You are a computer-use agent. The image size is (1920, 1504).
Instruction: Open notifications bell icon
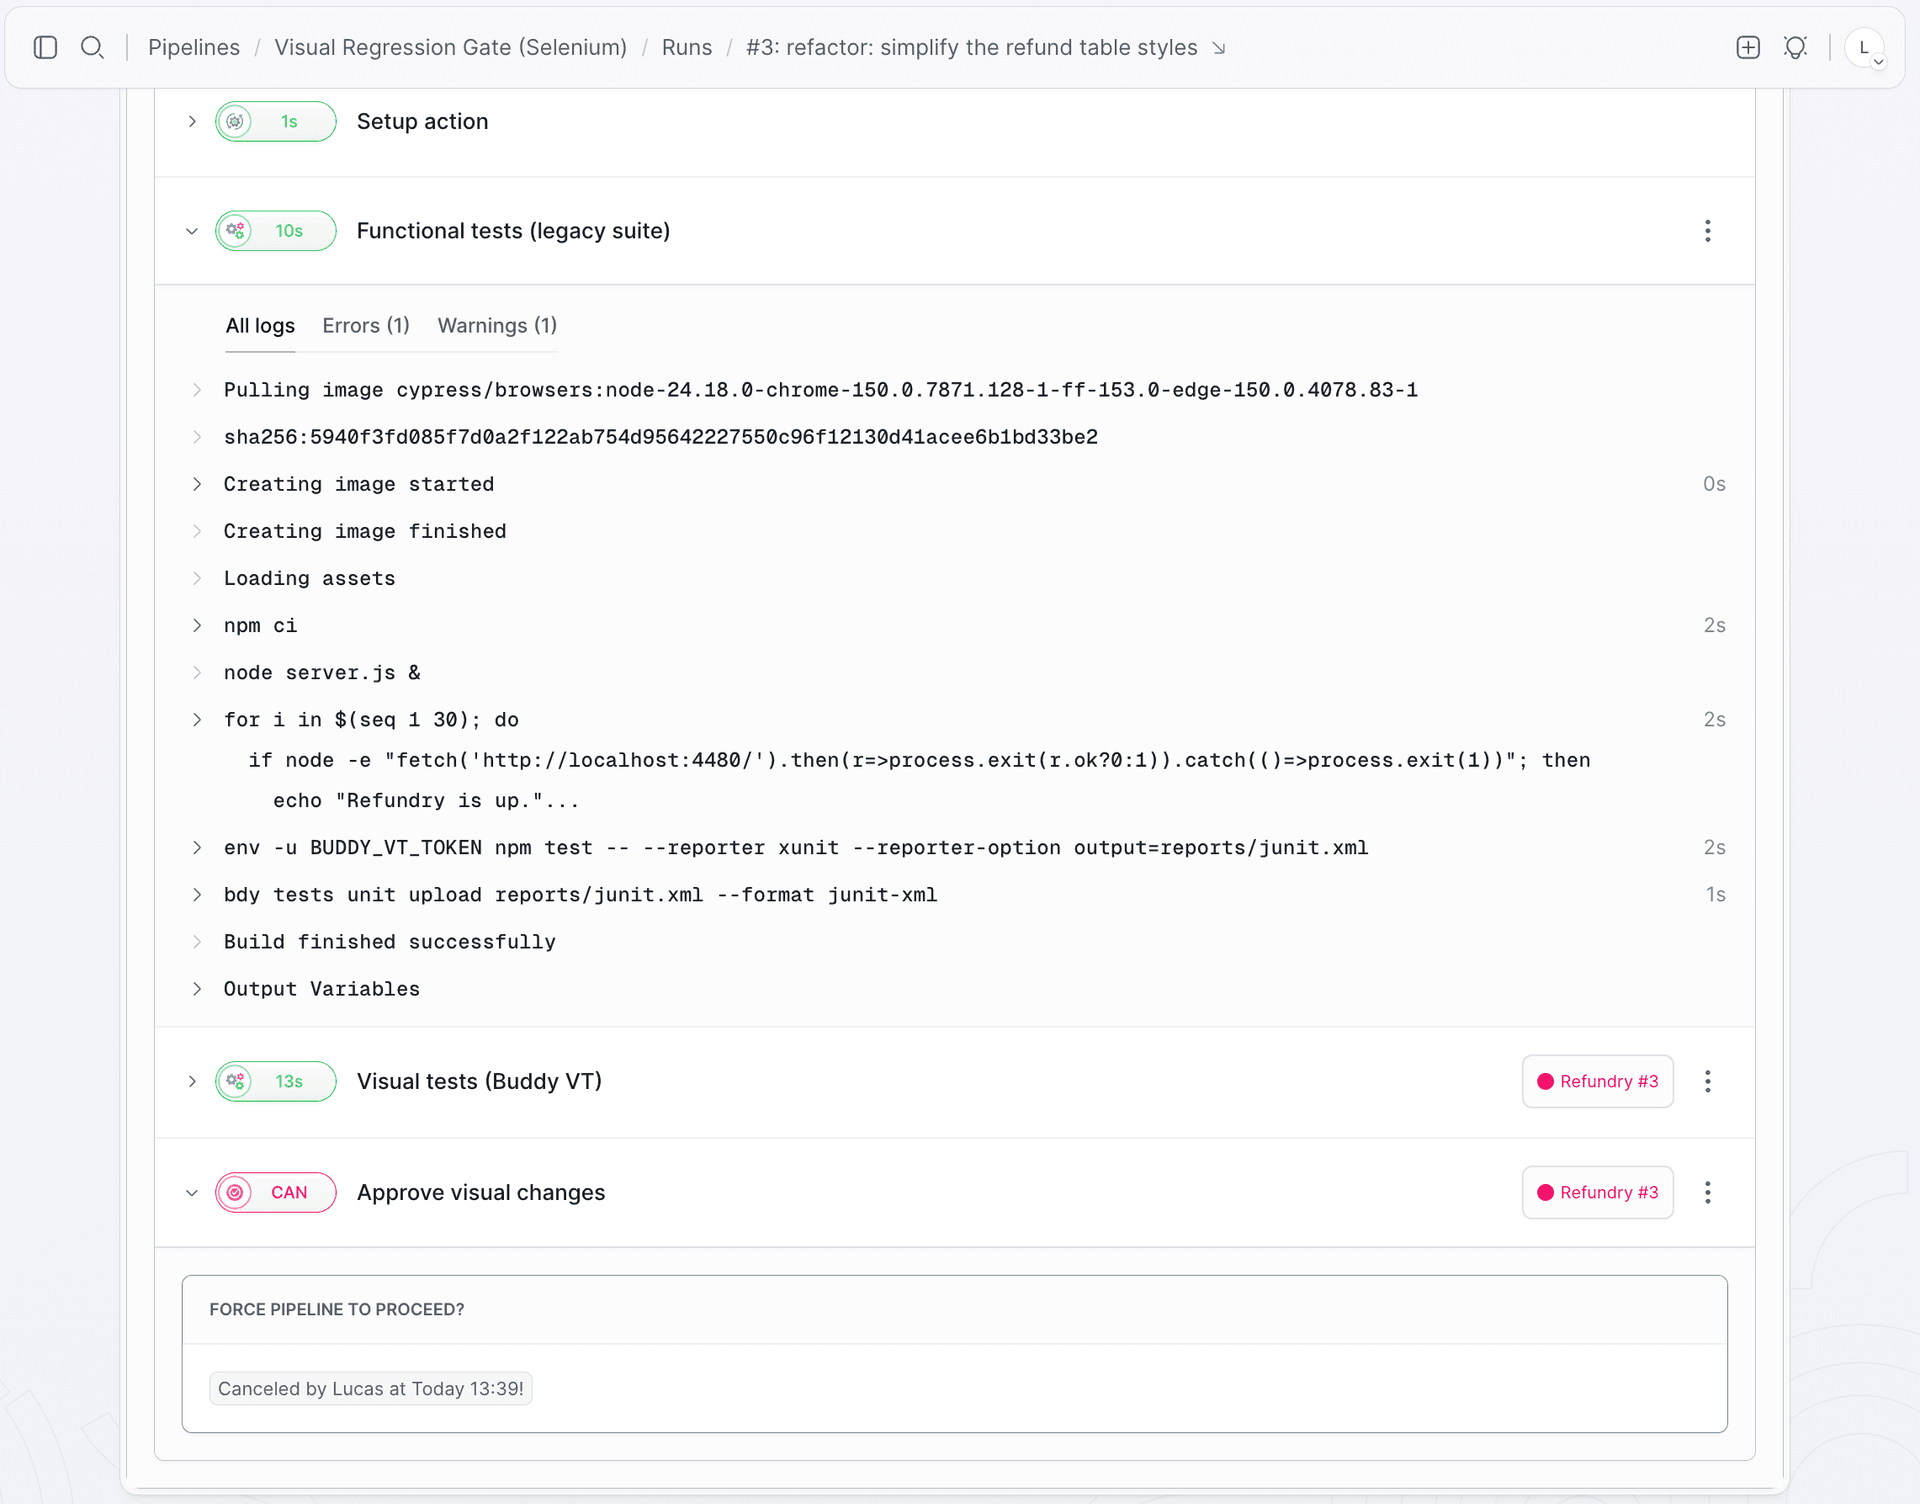1796,47
